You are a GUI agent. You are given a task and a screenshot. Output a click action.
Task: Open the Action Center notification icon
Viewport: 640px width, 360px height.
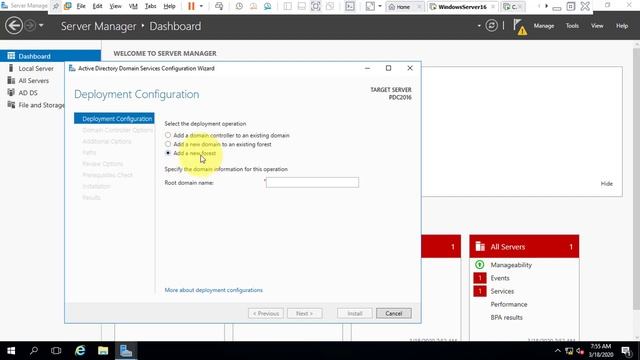point(626,351)
